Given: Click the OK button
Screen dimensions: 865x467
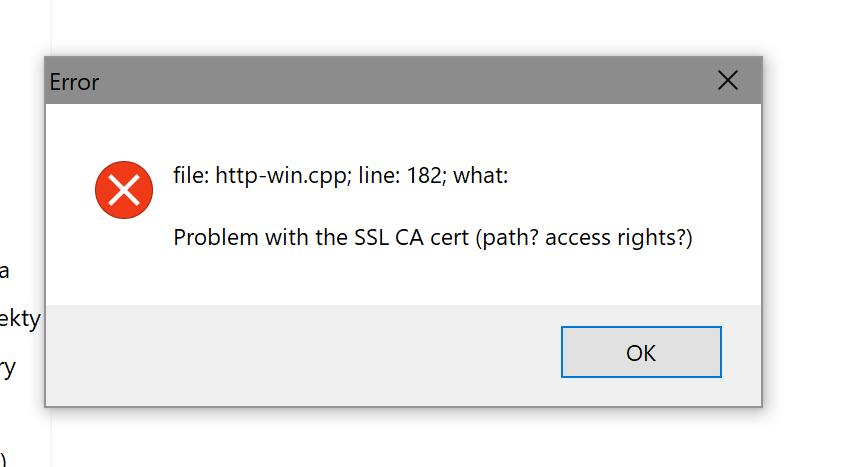Looking at the screenshot, I should tap(641, 352).
